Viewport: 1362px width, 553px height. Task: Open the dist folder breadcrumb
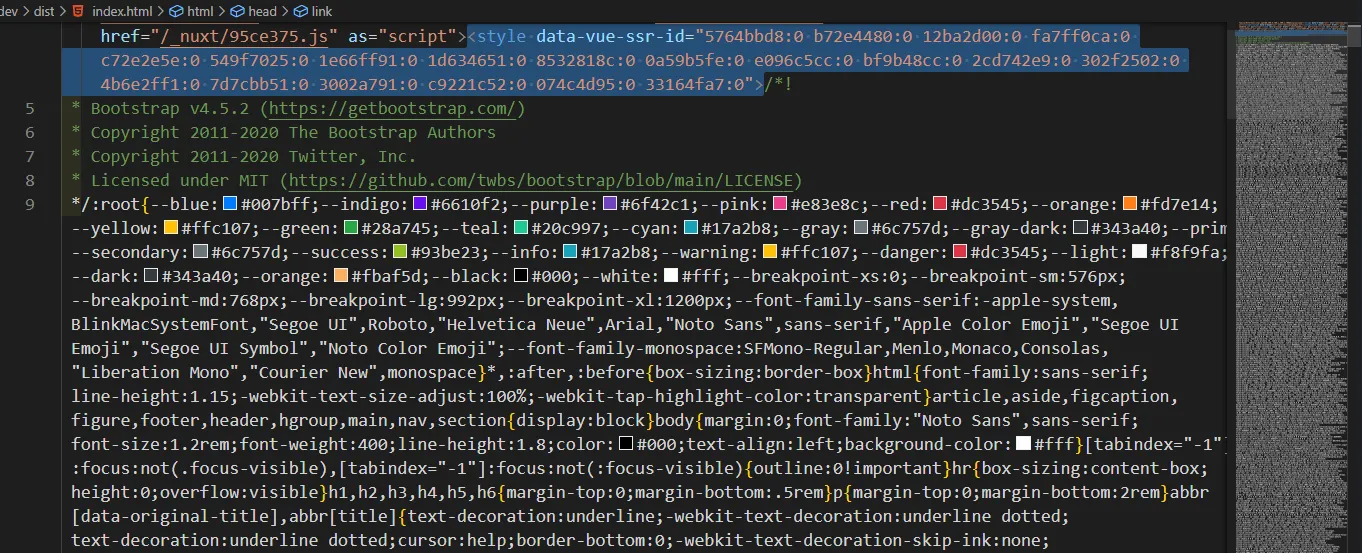click(x=45, y=11)
